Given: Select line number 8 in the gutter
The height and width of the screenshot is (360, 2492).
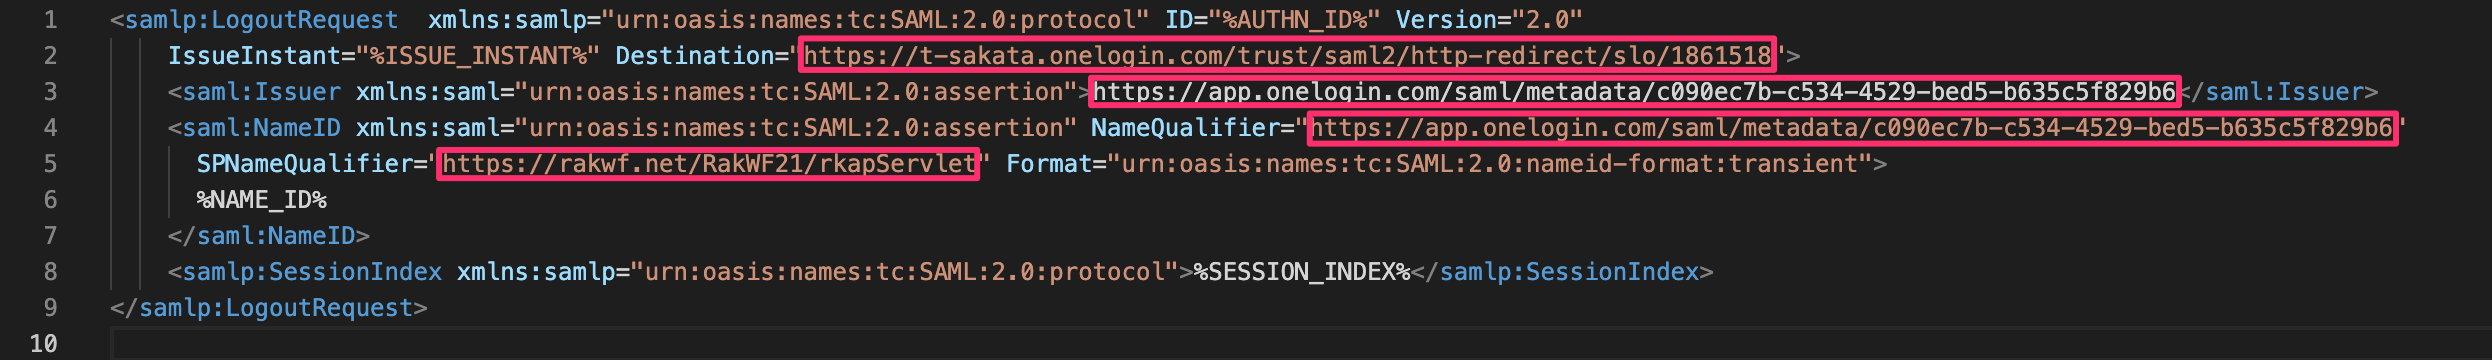Looking at the screenshot, I should 50,272.
